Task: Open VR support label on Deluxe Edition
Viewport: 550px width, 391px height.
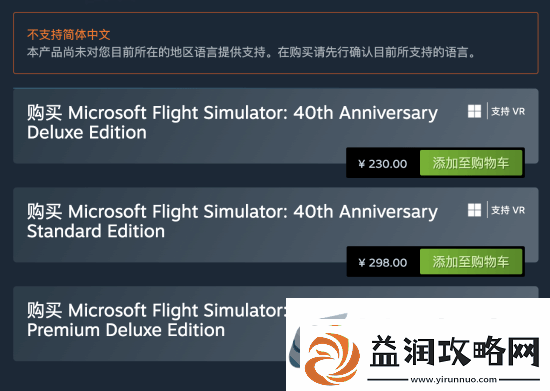Action: (x=508, y=112)
